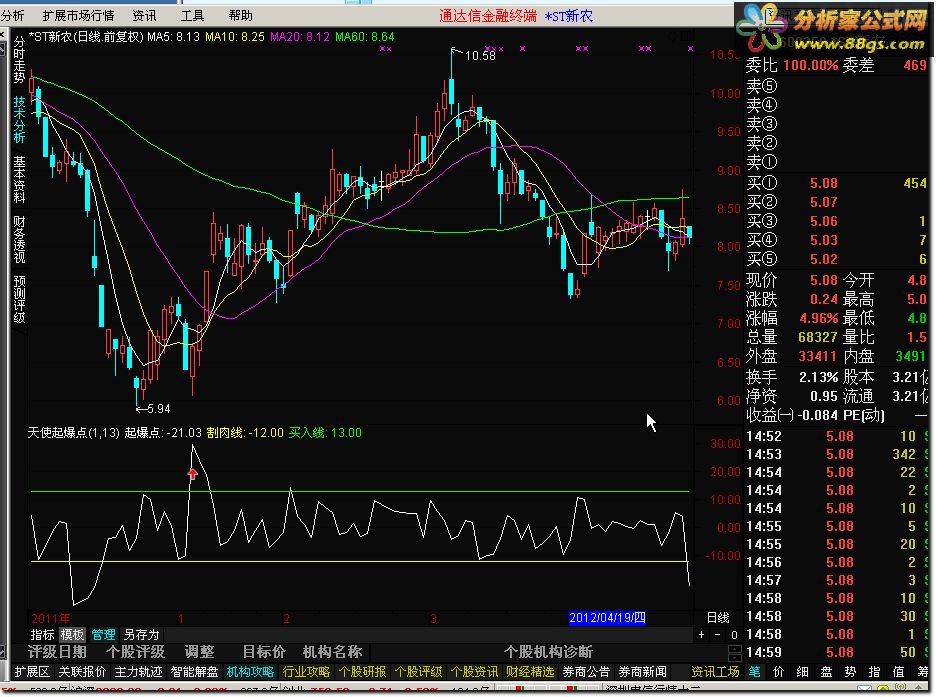Open the 个股资讯 tab
Screen dimensions: 936x697
475,672
